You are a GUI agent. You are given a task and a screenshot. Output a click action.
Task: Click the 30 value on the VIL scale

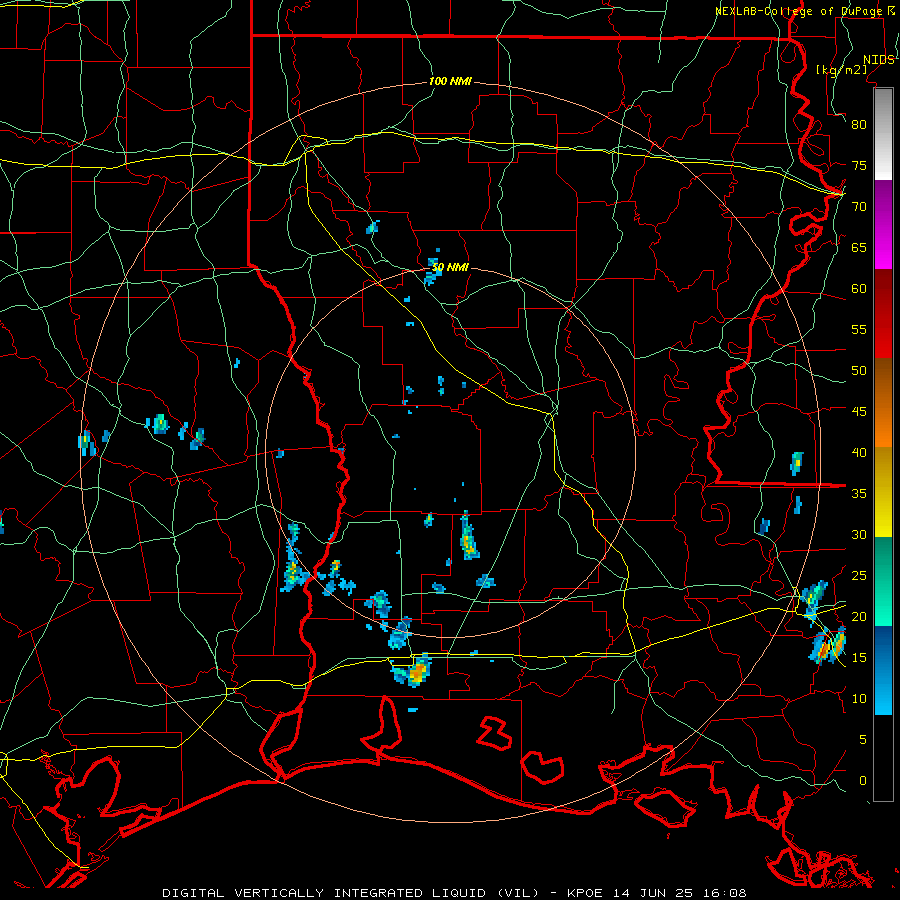tap(859, 534)
